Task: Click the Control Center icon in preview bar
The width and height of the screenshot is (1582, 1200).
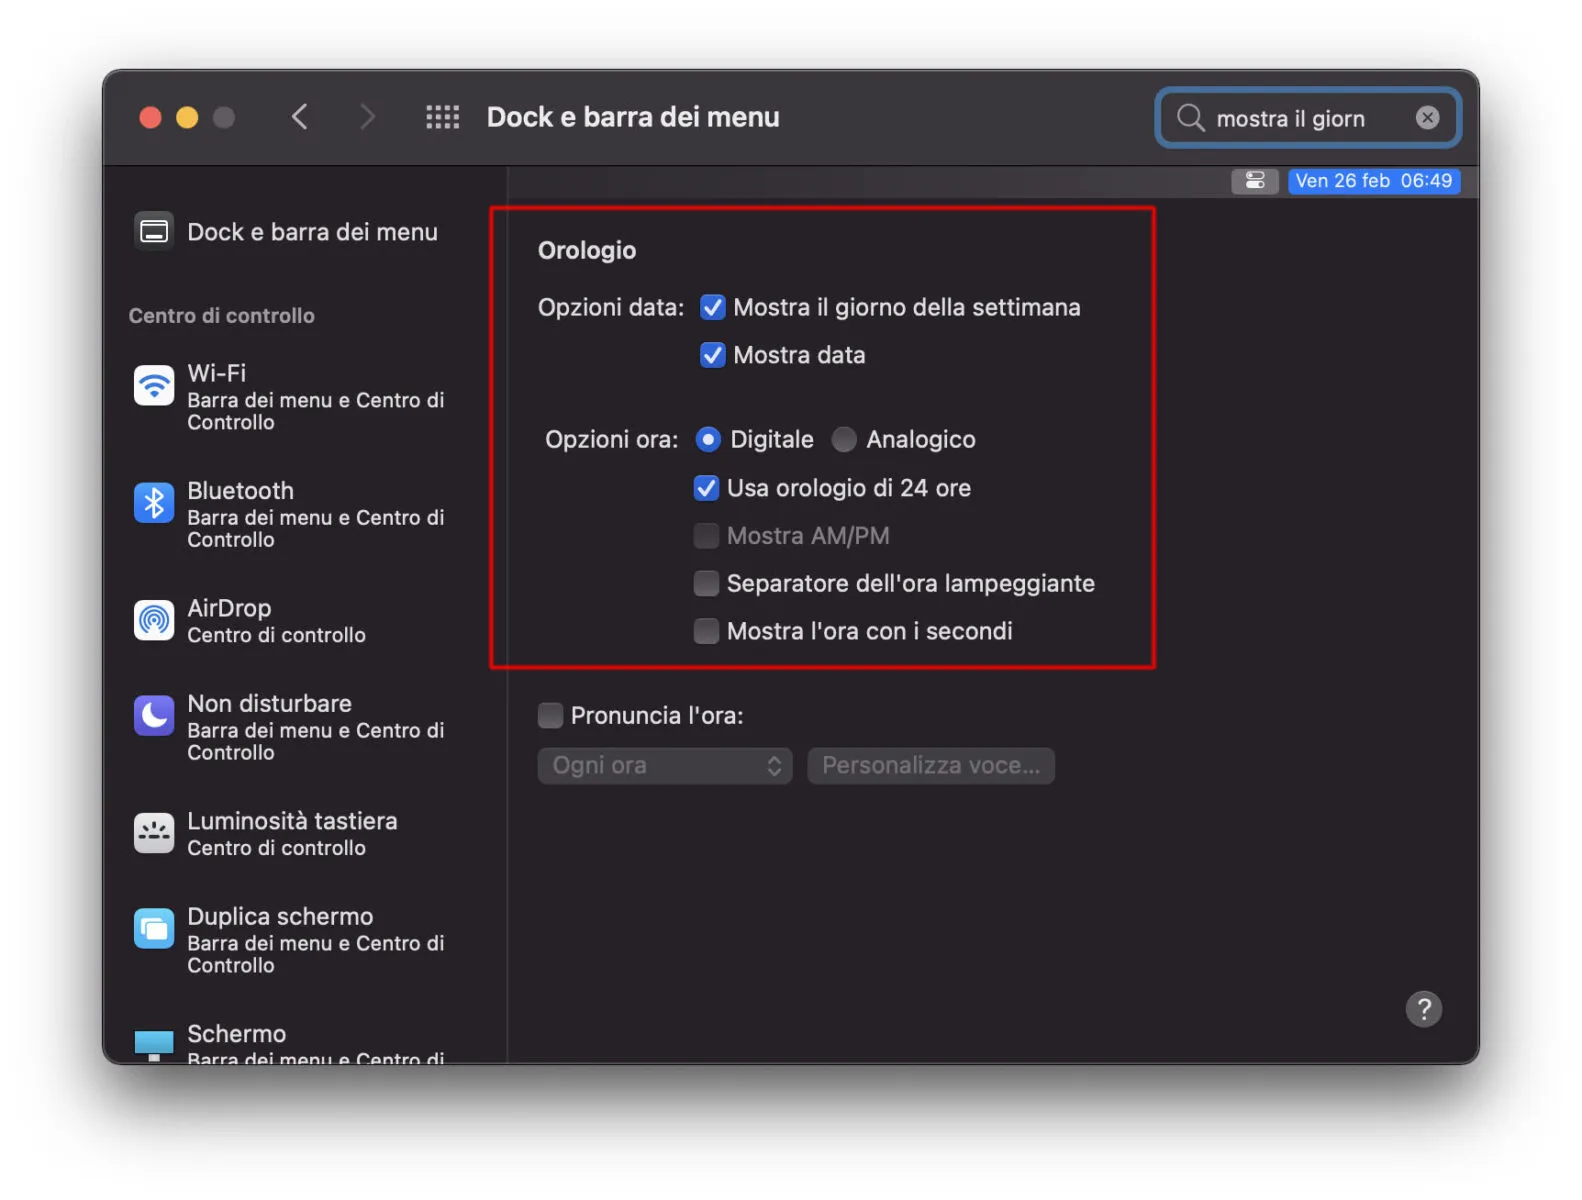Action: point(1255,180)
